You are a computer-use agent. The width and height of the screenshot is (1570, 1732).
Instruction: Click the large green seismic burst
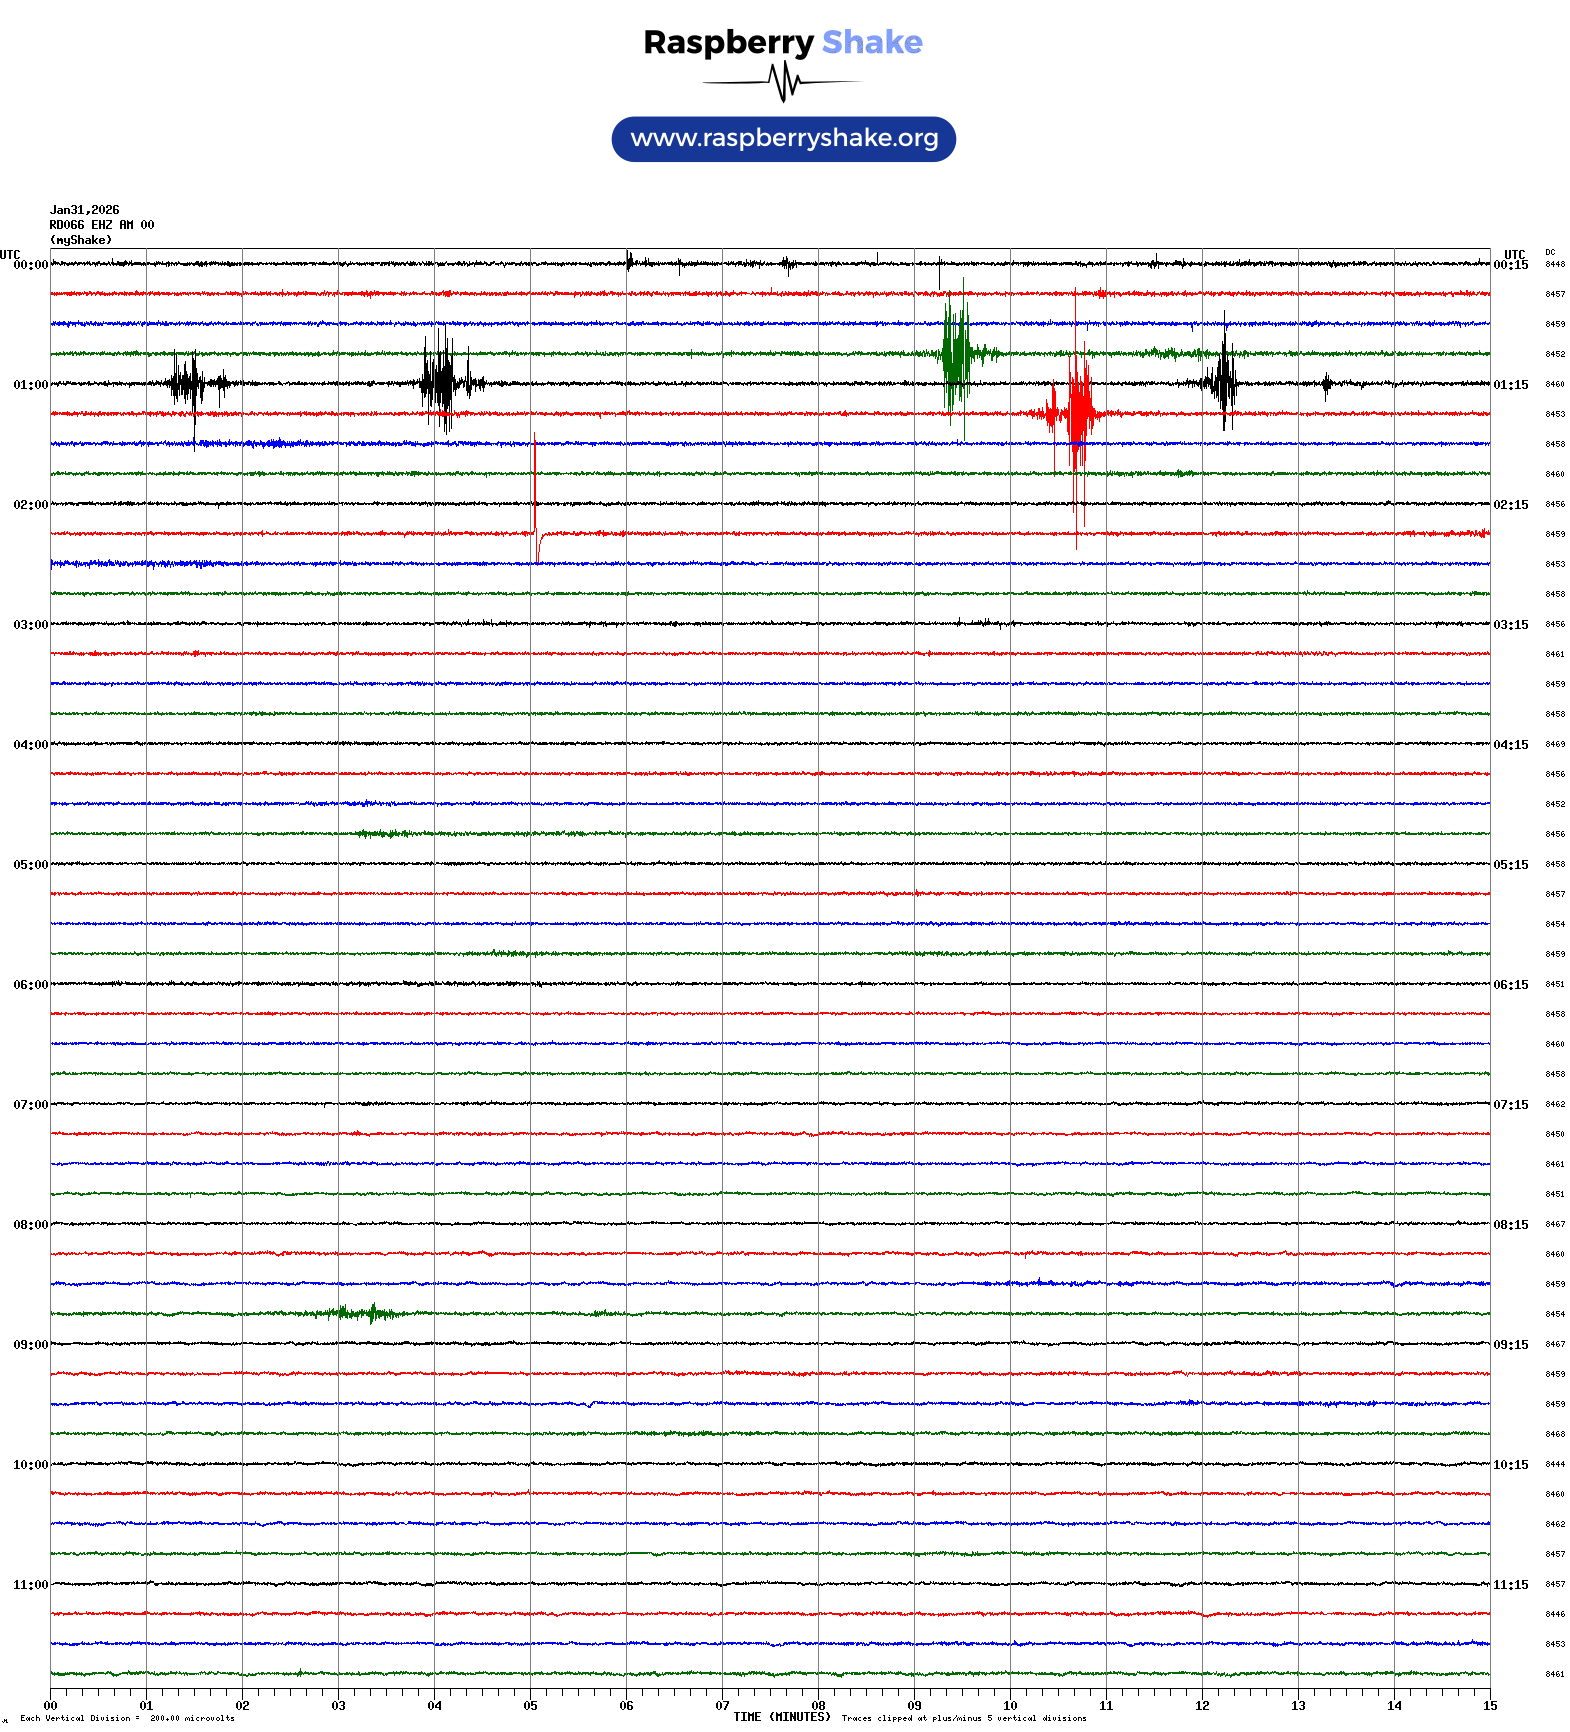[x=955, y=354]
